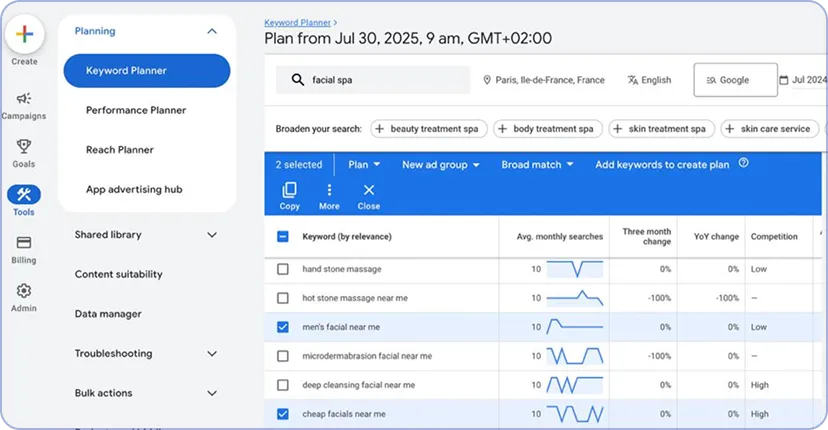Screen dimensions: 828x430
Task: Check 'hand stone massage' row checkbox
Action: (283, 269)
